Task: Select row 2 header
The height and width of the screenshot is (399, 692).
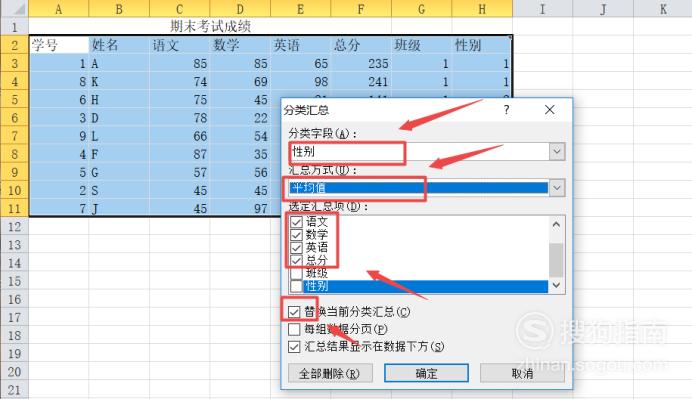Action: pos(15,45)
